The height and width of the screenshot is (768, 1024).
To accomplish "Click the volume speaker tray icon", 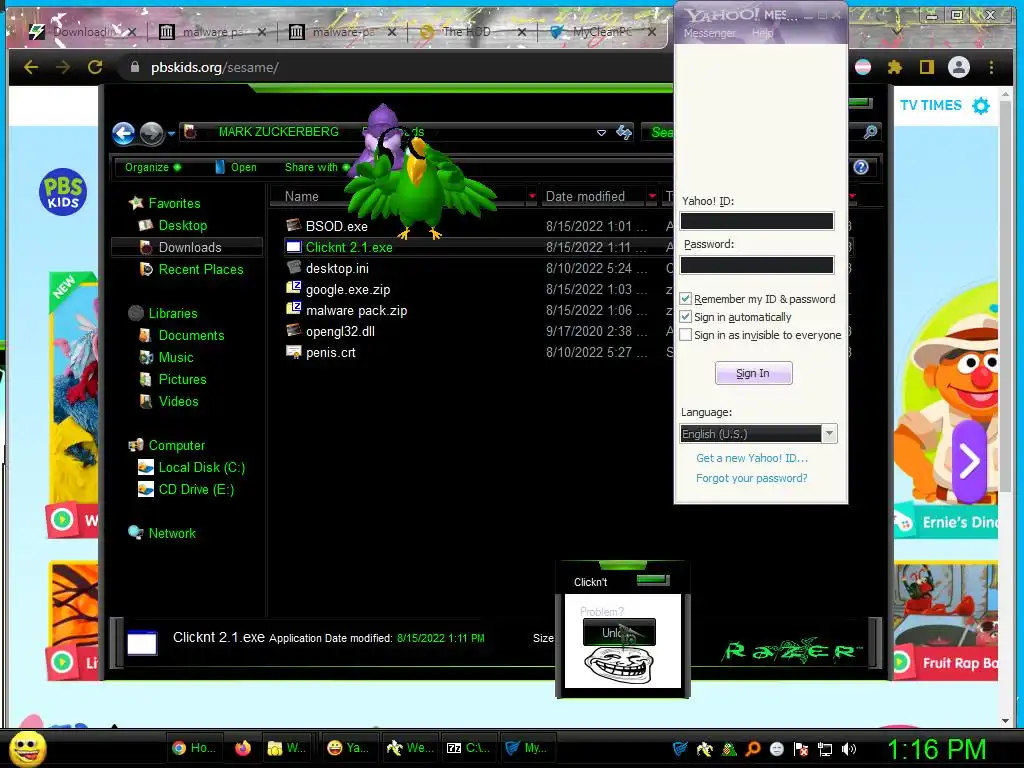I will coord(848,749).
